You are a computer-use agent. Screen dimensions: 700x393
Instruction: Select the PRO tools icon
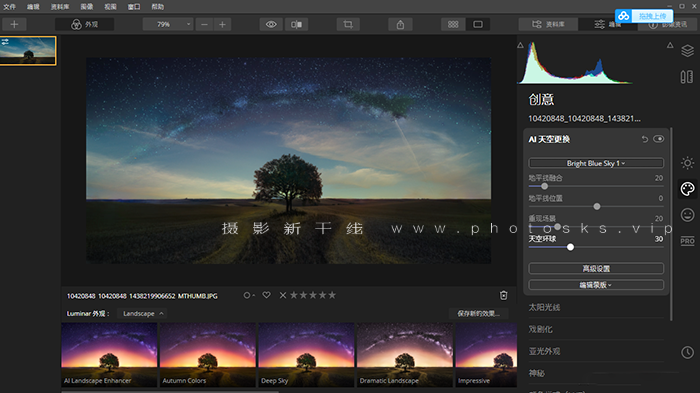[688, 241]
